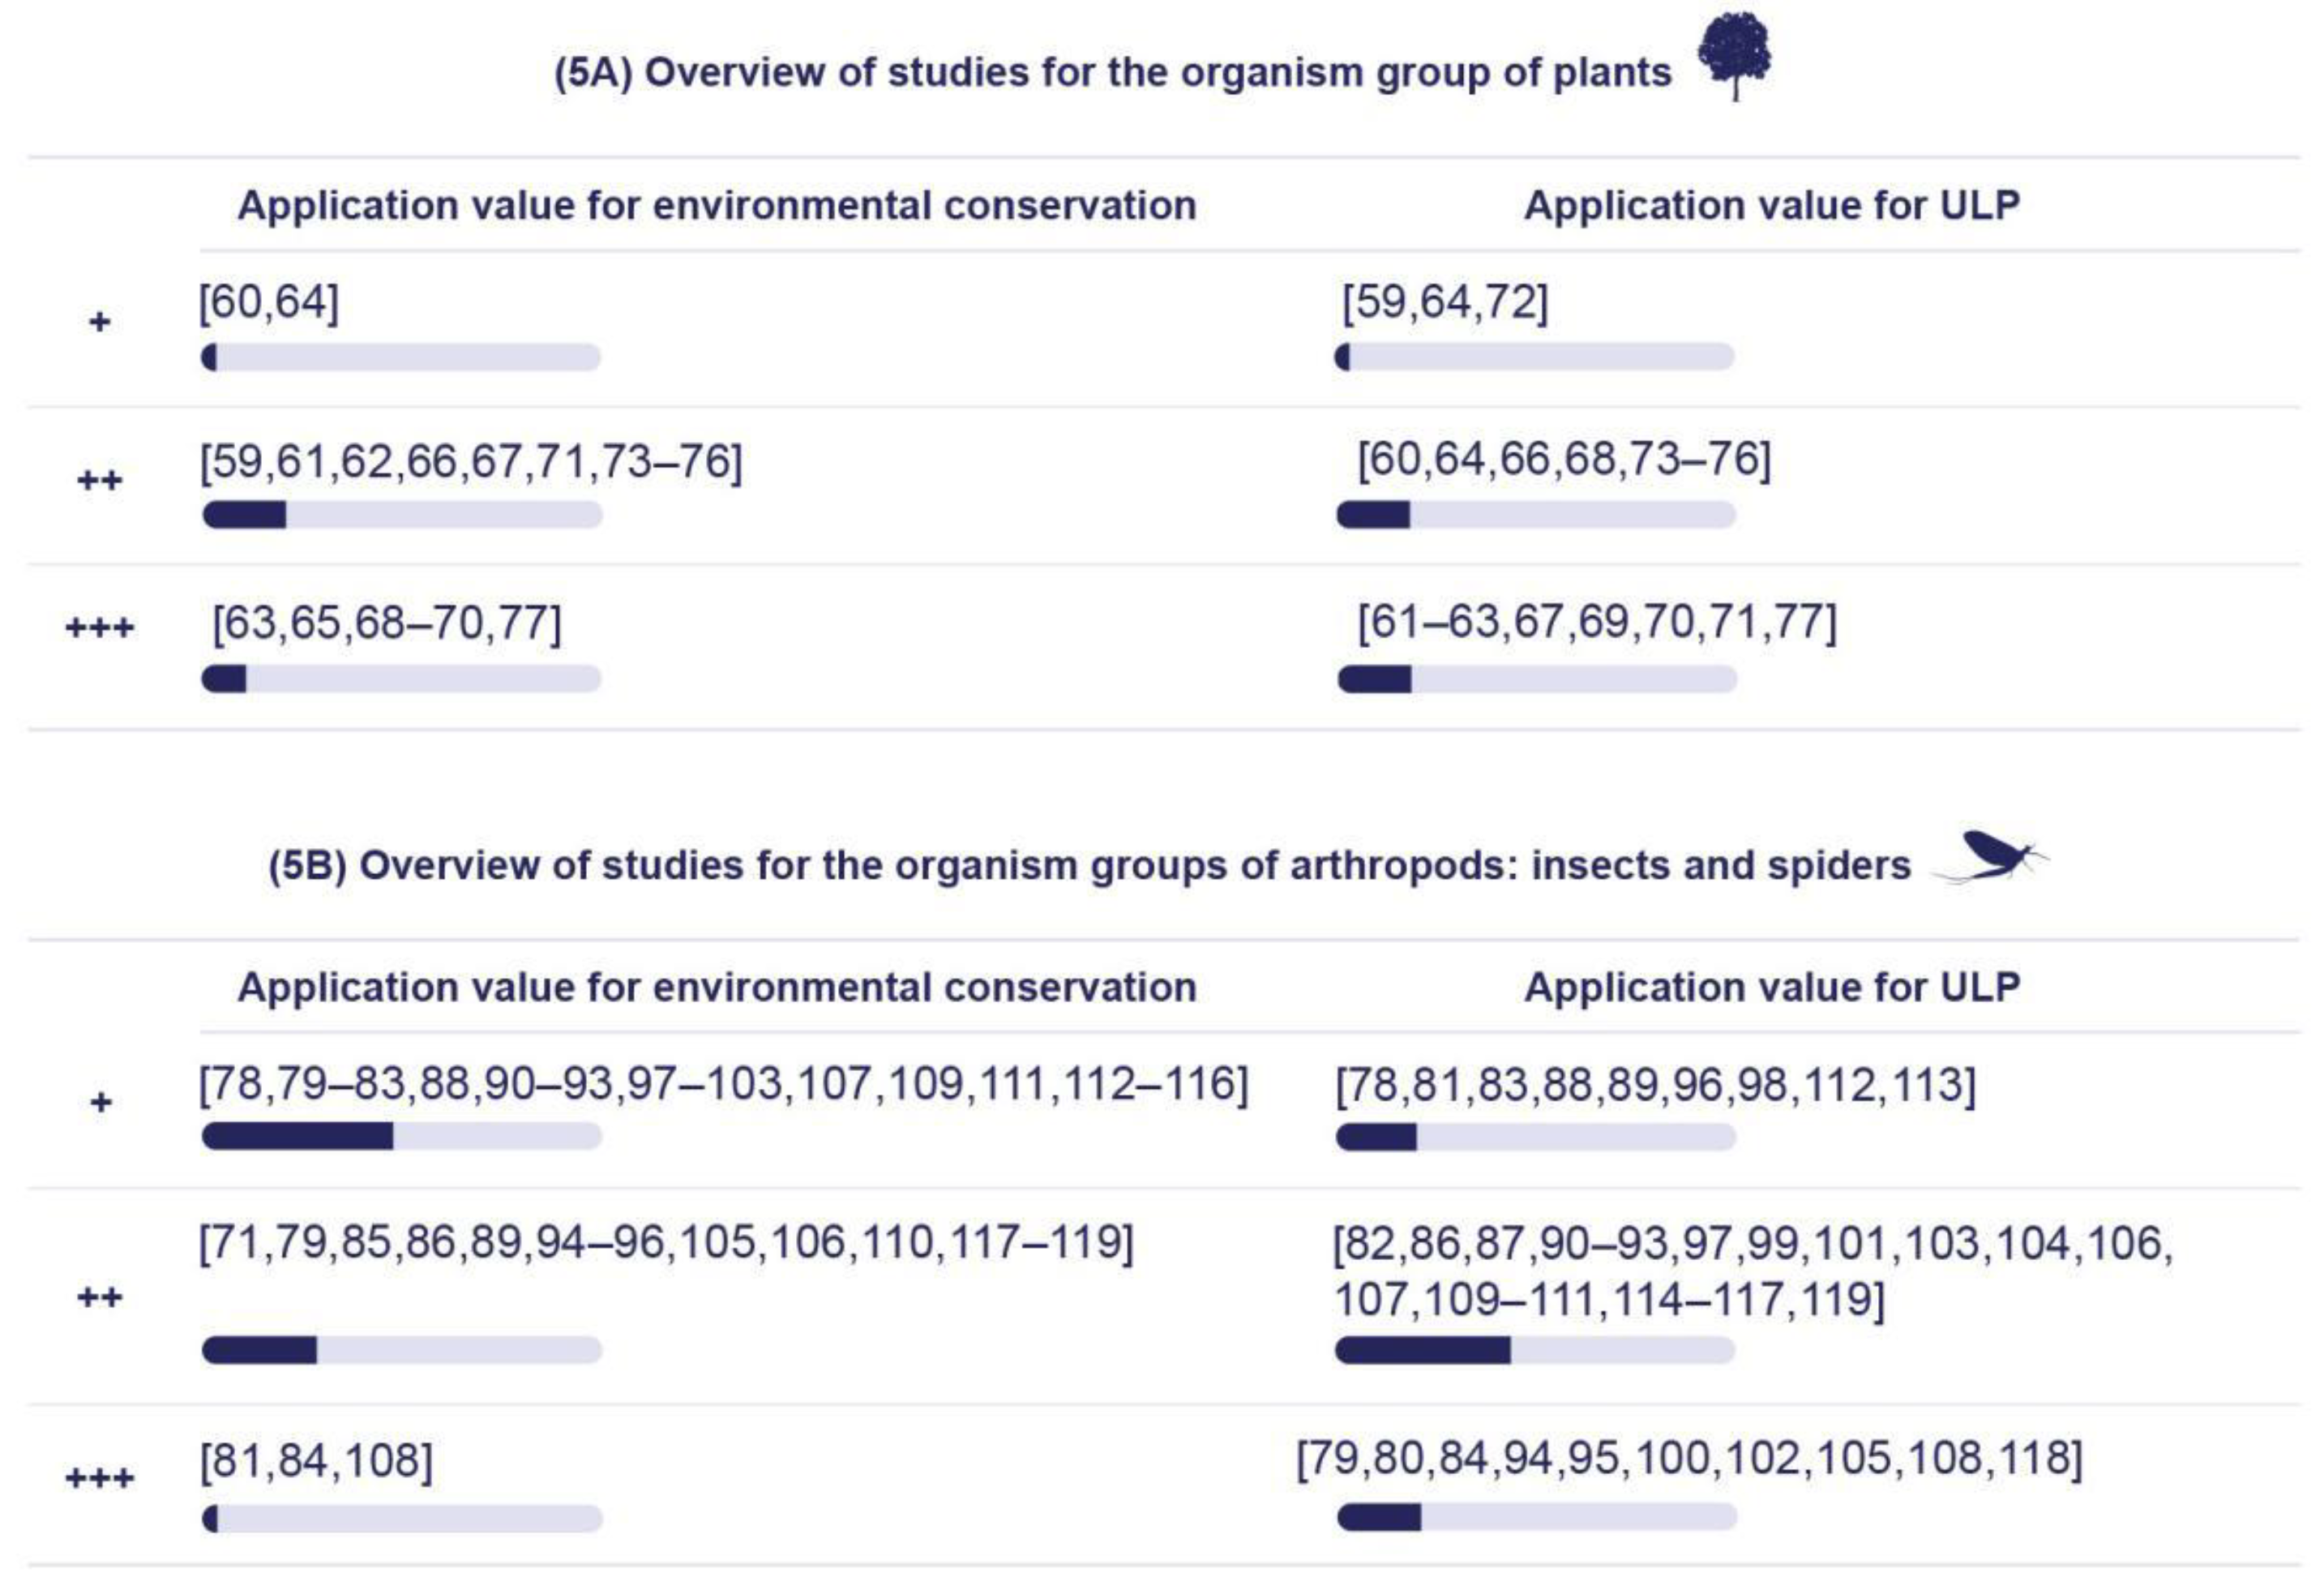Click the tree icon beside the plants title

[x=1735, y=54]
